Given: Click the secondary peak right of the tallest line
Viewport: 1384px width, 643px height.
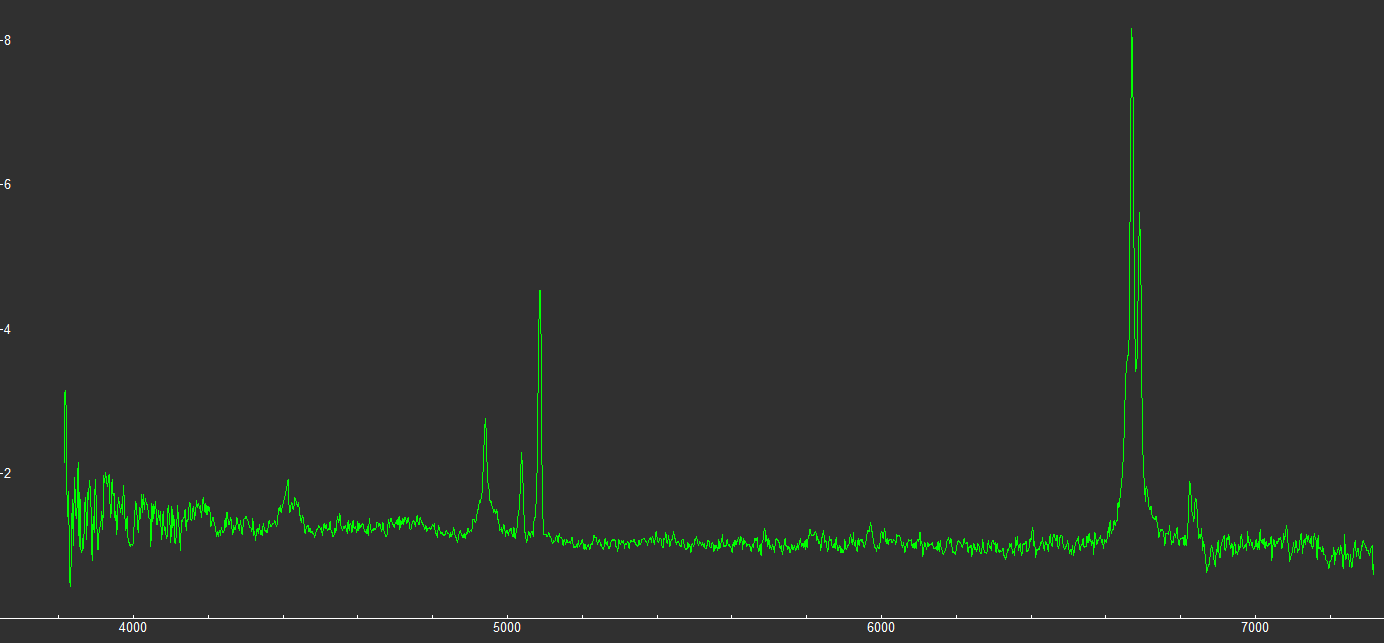Looking at the screenshot, I should pyautogui.click(x=1139, y=214).
